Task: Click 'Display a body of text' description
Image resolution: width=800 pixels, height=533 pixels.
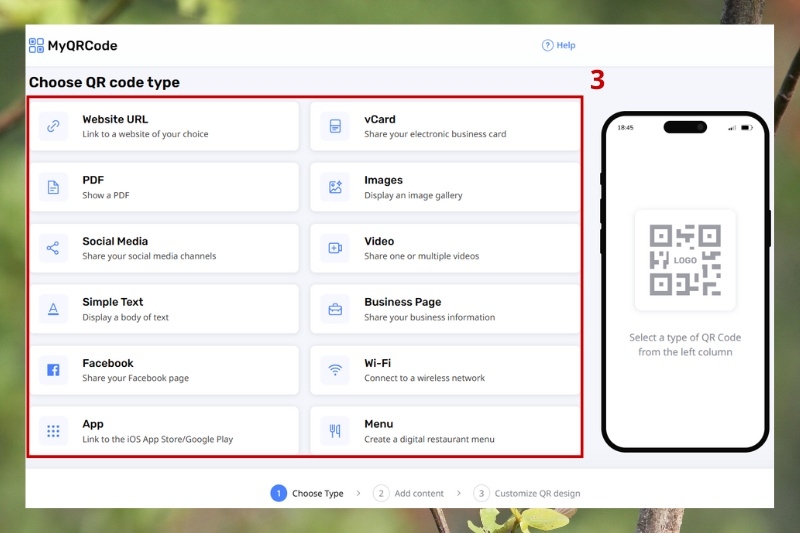Action: (x=126, y=317)
